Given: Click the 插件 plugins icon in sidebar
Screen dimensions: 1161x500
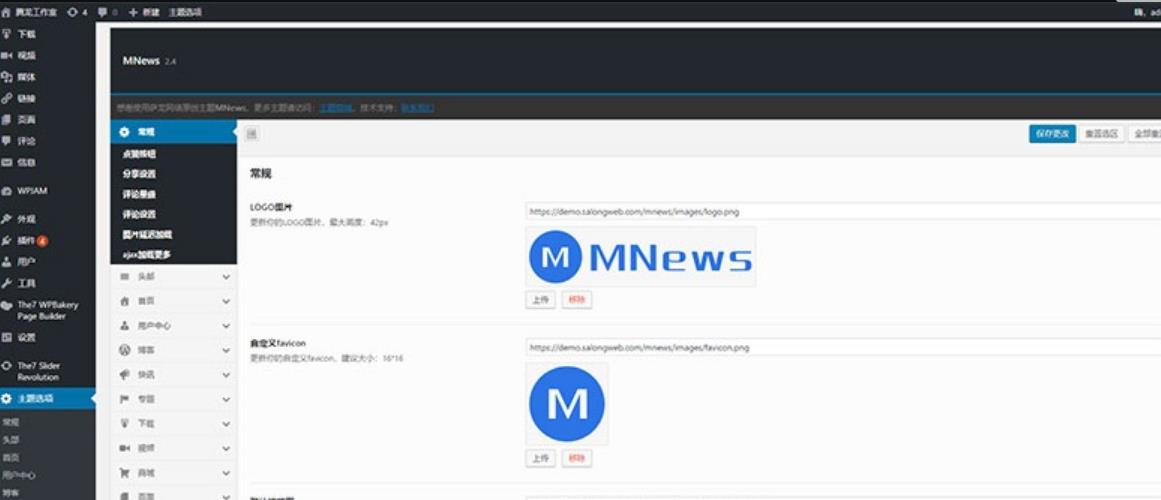Looking at the screenshot, I should [x=7, y=241].
